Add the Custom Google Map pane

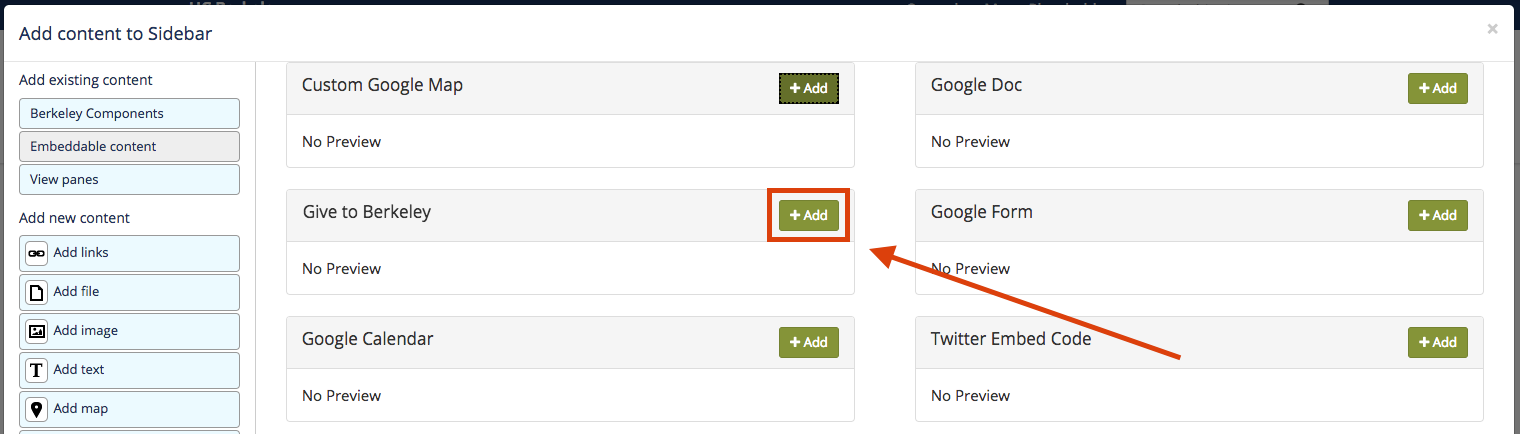pyautogui.click(x=809, y=88)
